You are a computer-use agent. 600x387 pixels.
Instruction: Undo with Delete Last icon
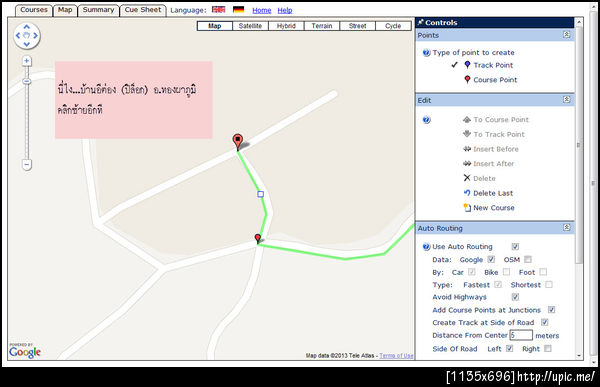[467, 193]
